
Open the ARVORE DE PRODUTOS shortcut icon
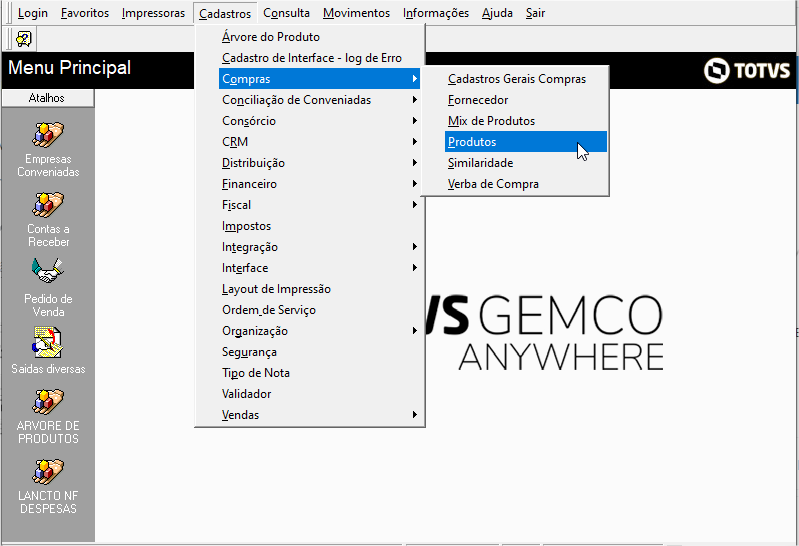coord(48,402)
